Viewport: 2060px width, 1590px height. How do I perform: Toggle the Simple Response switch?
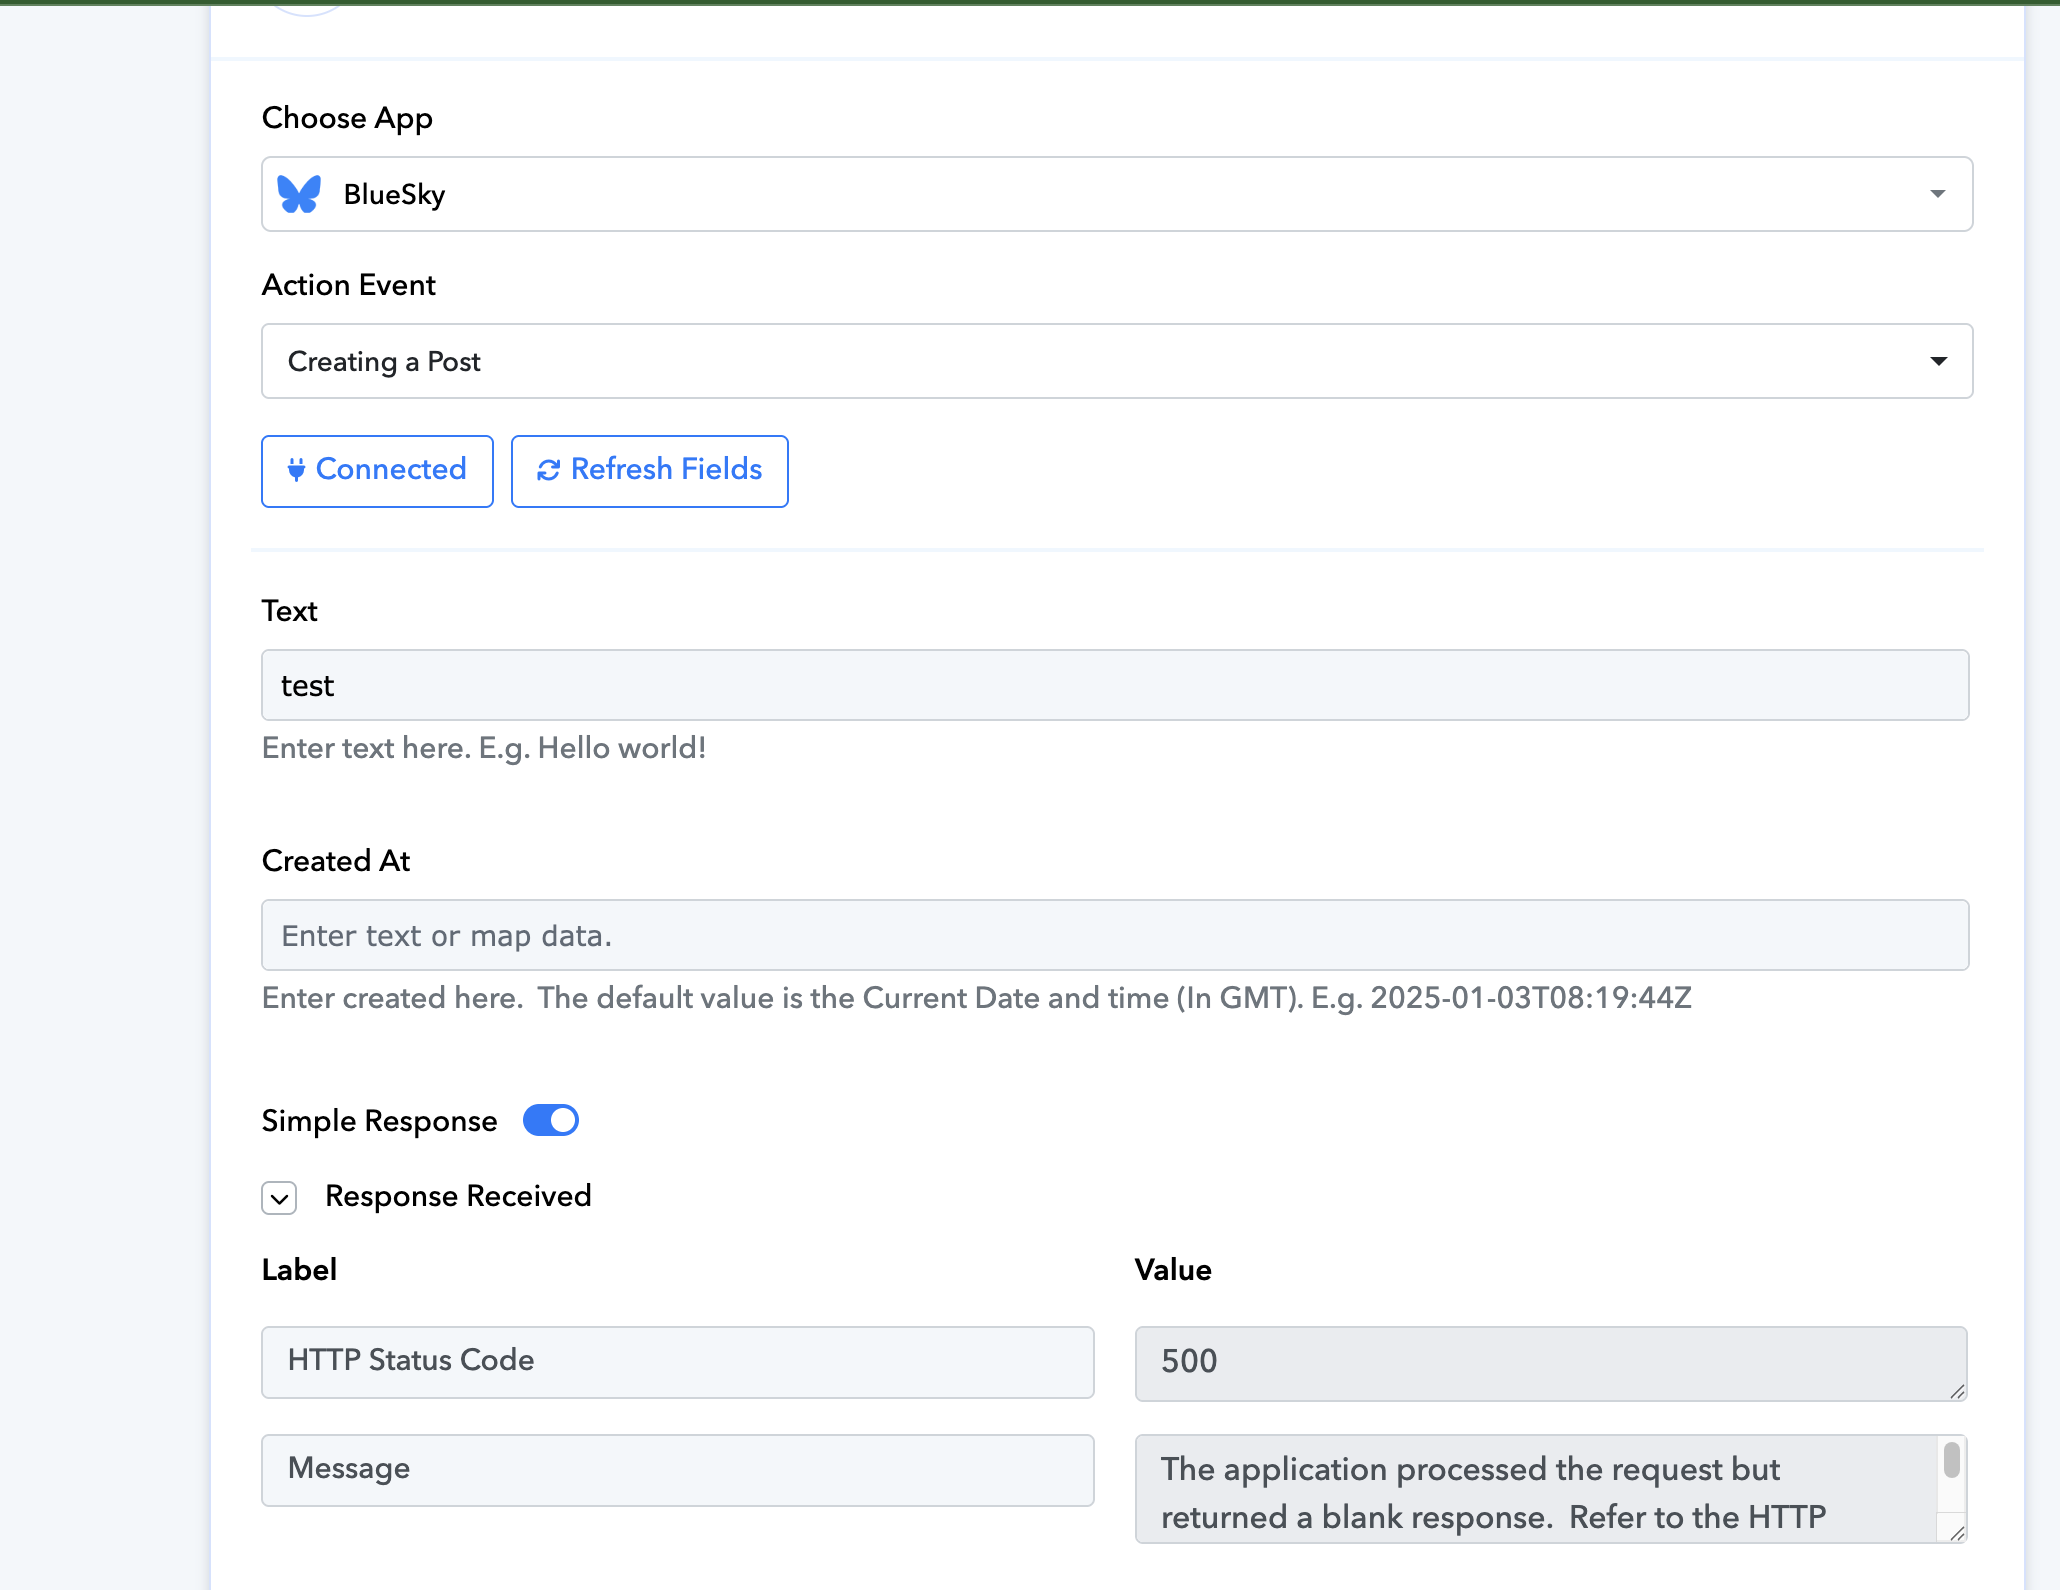(551, 1120)
